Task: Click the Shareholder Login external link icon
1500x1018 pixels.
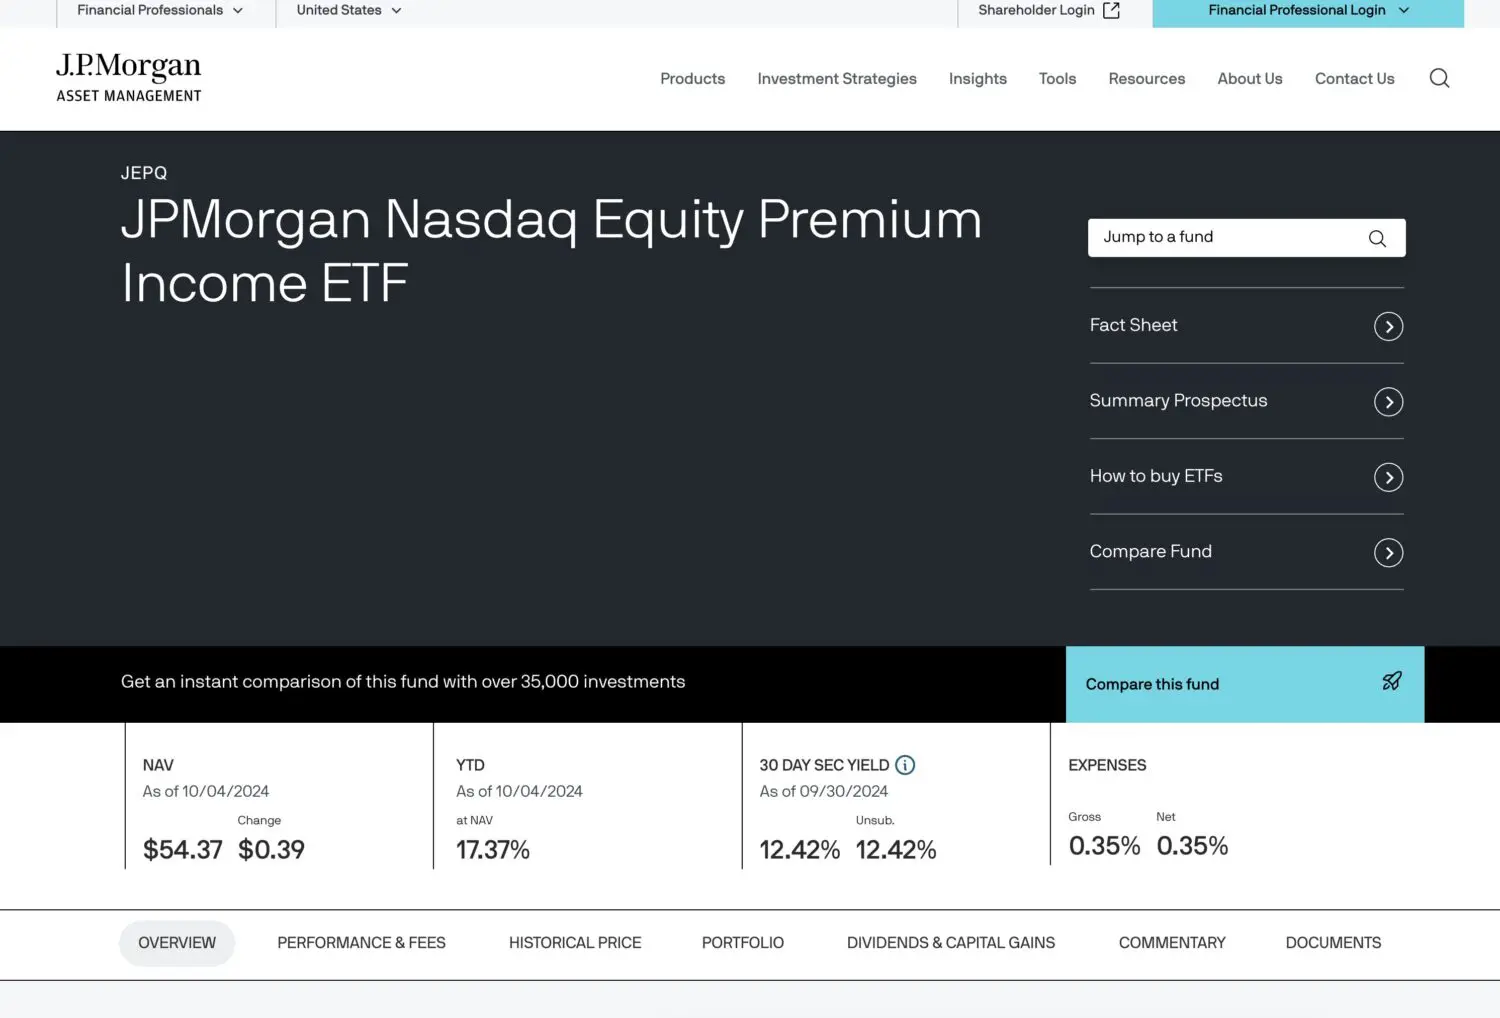Action: point(1110,9)
